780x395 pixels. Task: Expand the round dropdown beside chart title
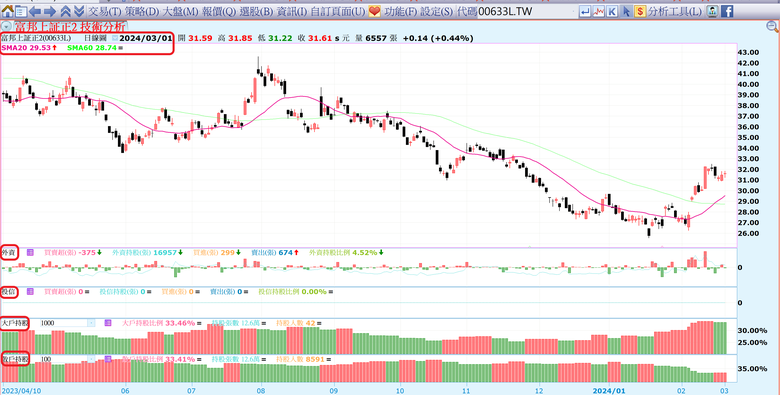[5, 27]
